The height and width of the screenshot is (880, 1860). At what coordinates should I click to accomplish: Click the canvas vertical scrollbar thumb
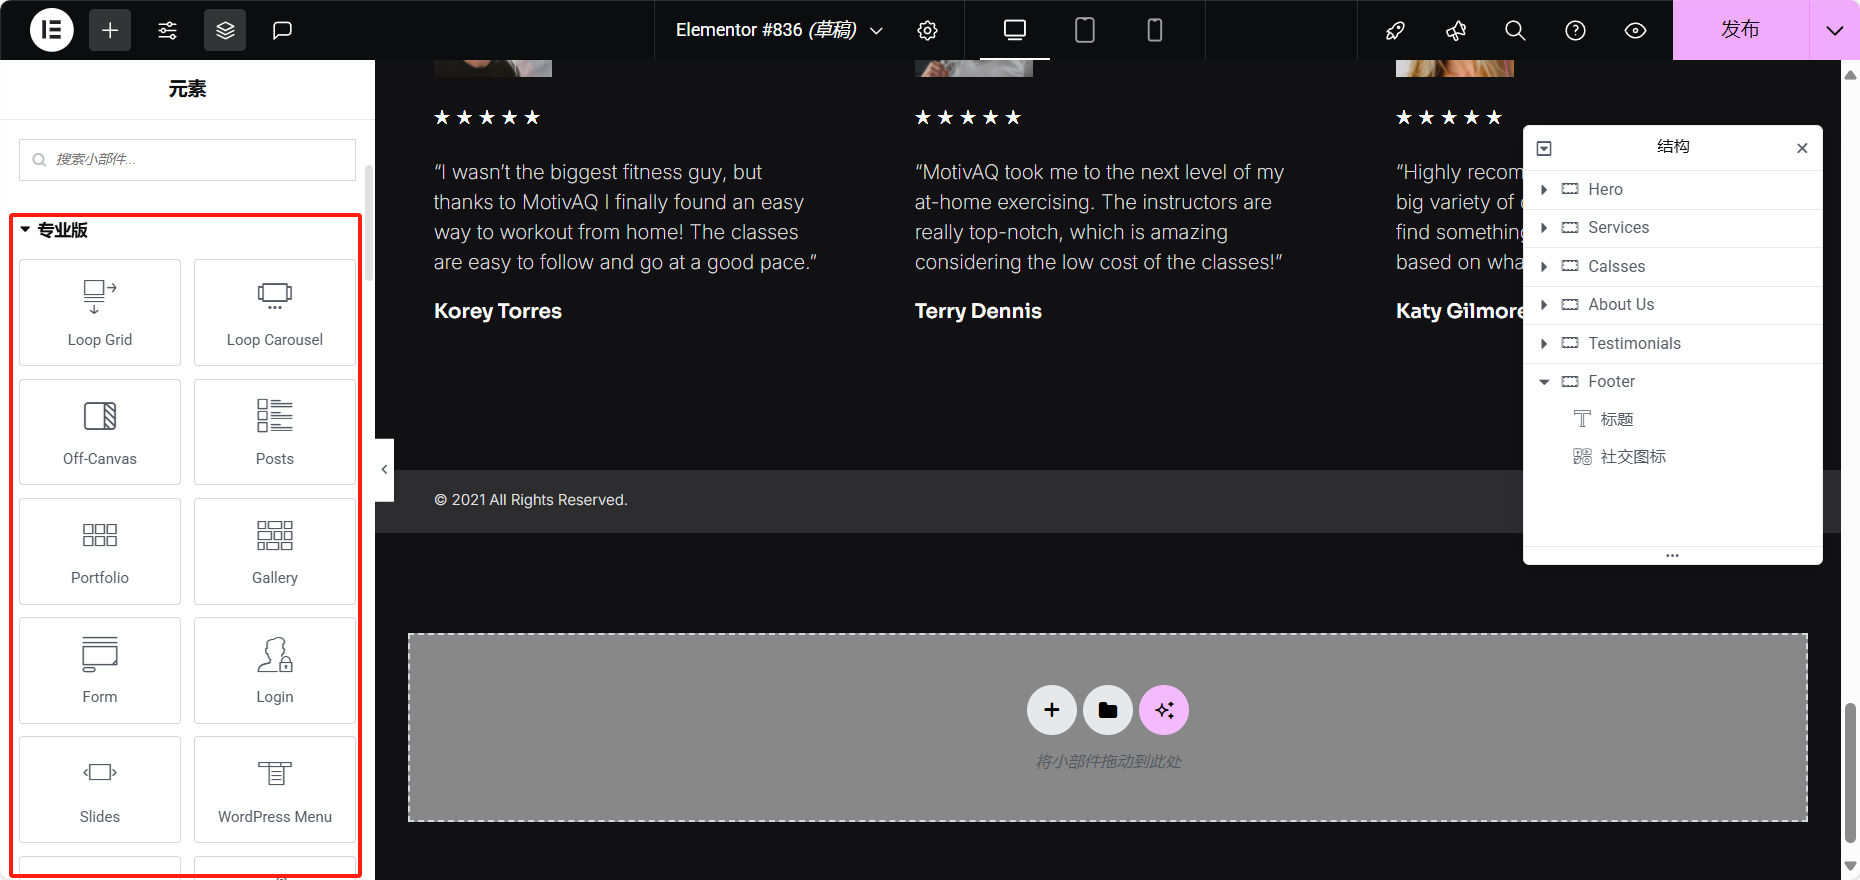pos(1850,773)
